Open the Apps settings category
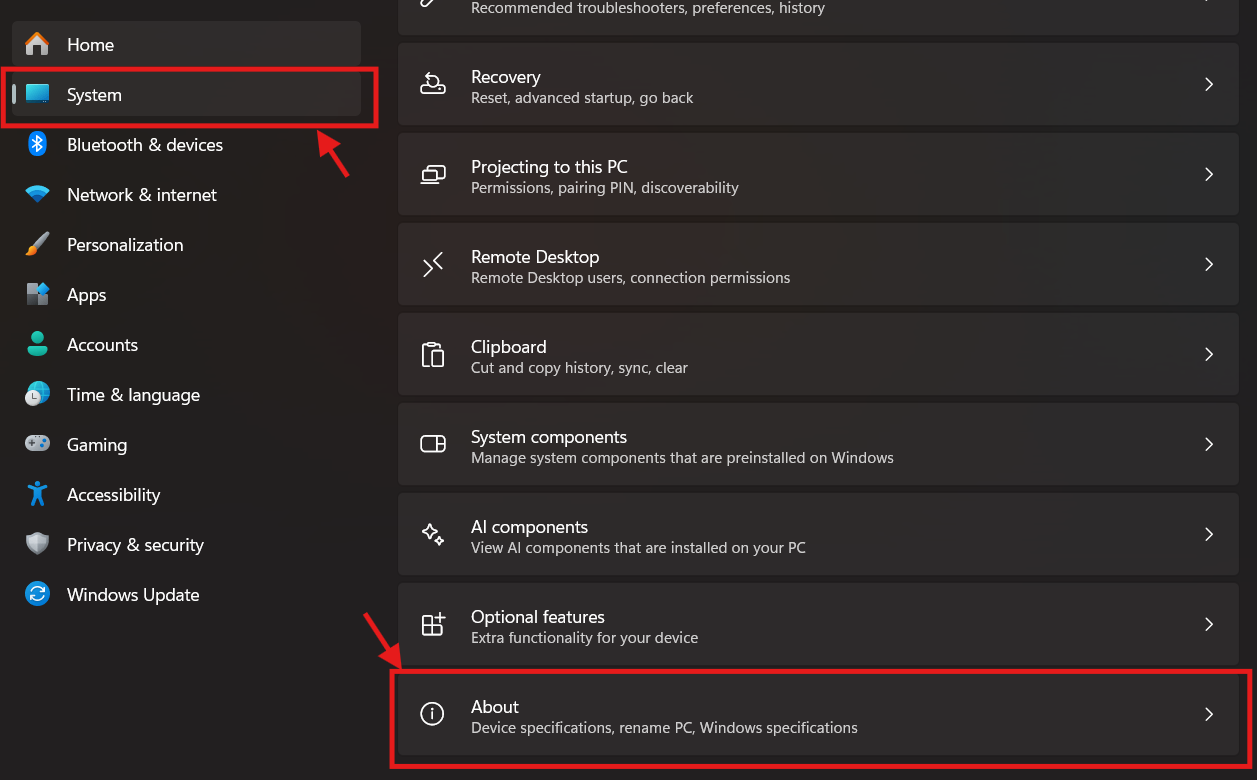Viewport: 1257px width, 780px height. coord(86,295)
